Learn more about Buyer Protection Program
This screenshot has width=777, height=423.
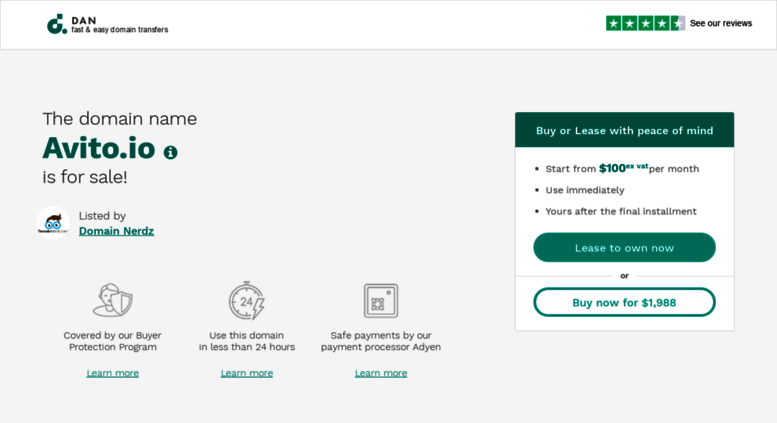coord(112,373)
